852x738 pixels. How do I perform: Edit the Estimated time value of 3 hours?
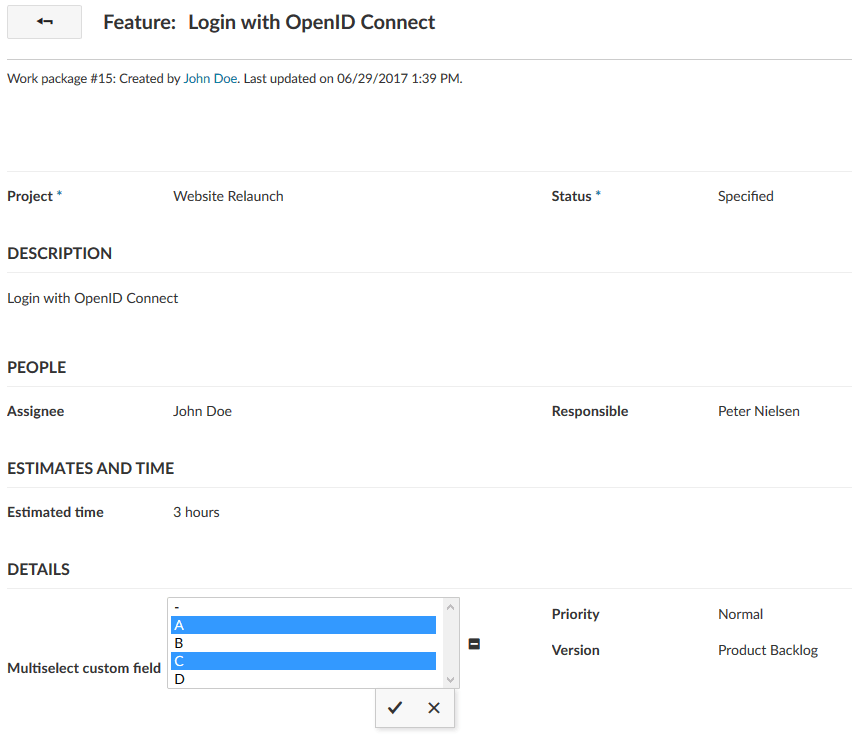pos(196,512)
